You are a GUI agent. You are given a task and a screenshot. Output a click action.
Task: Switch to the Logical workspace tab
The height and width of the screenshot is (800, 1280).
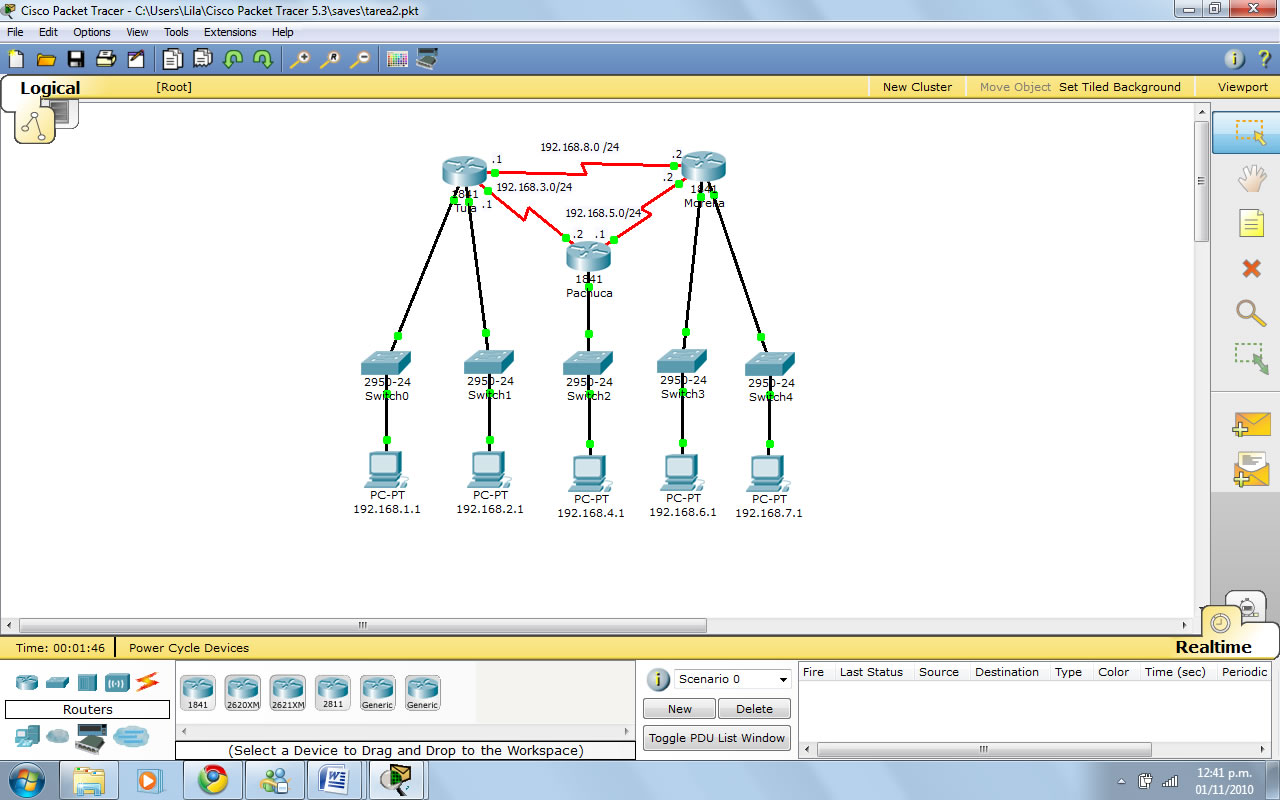coord(50,88)
